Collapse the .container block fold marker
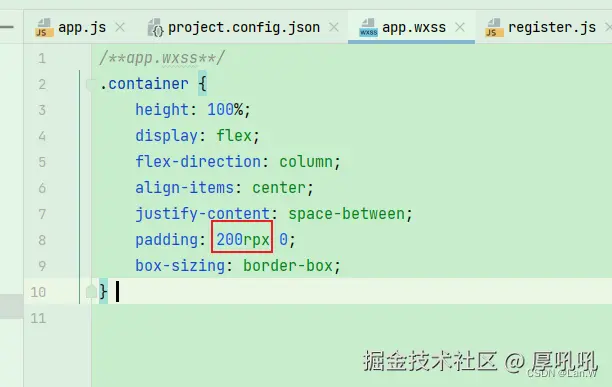The width and height of the screenshot is (612, 387). click(x=91, y=84)
